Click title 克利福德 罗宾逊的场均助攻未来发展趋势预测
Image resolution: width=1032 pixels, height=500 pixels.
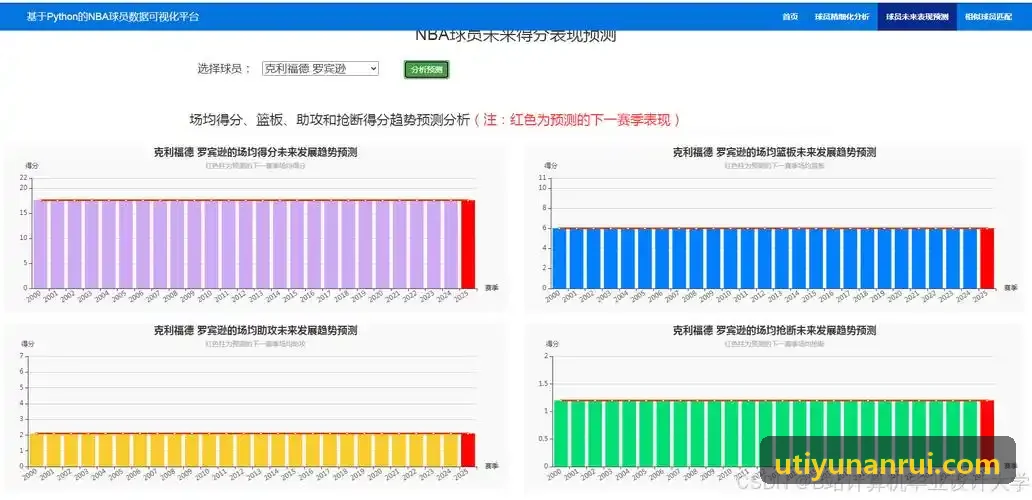tap(255, 330)
